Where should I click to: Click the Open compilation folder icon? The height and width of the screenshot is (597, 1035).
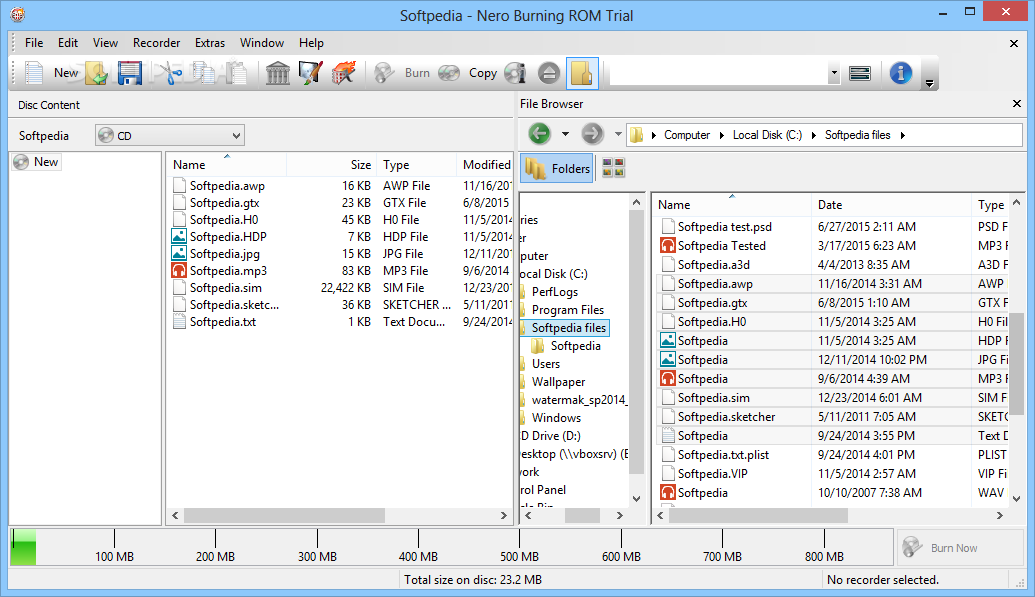point(96,73)
